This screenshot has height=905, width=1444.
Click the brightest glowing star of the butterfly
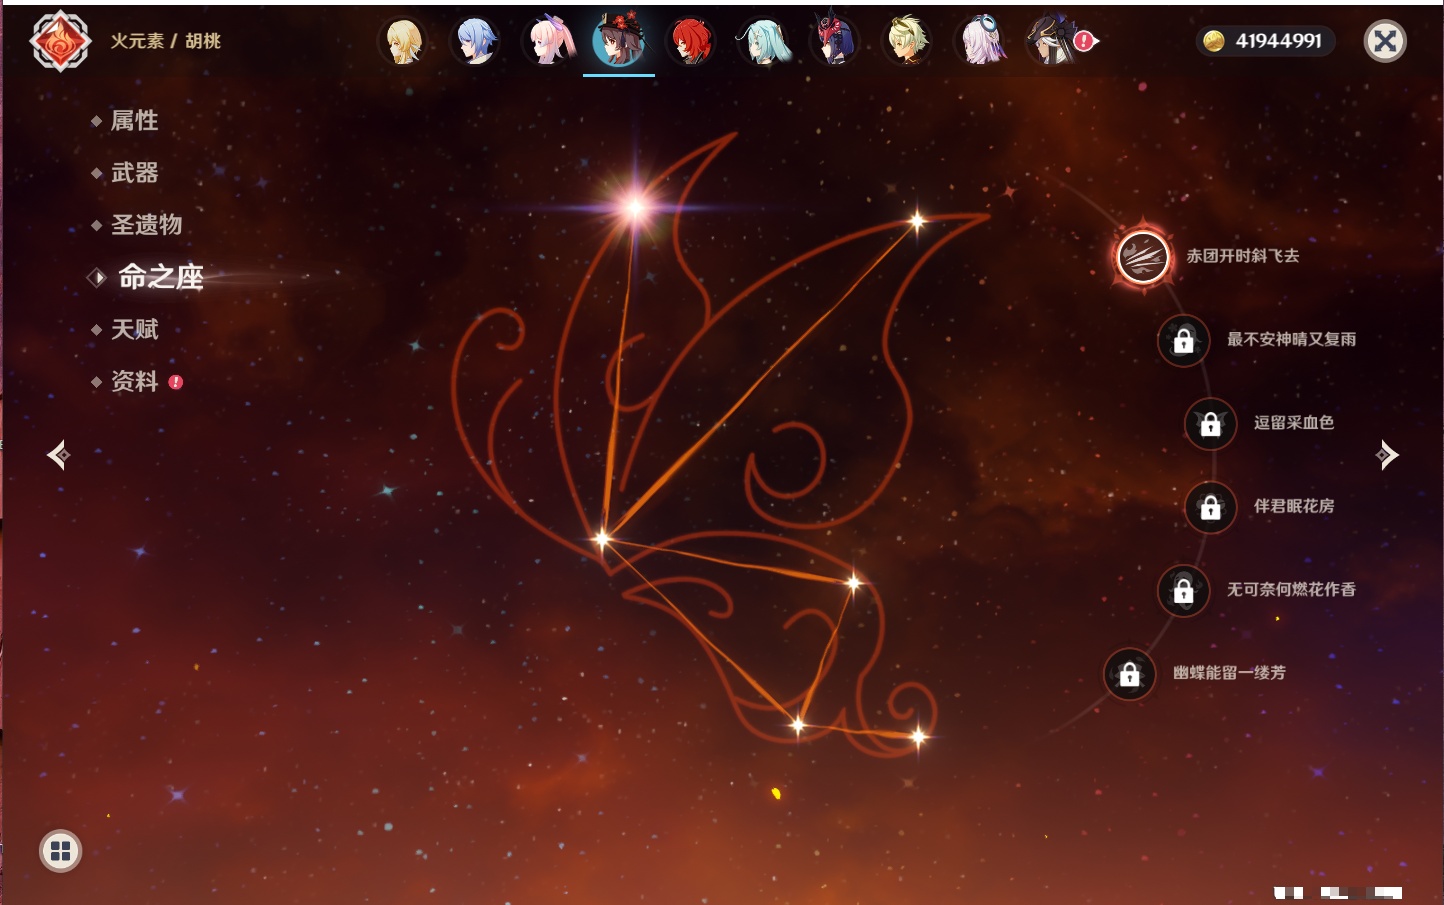[x=634, y=208]
